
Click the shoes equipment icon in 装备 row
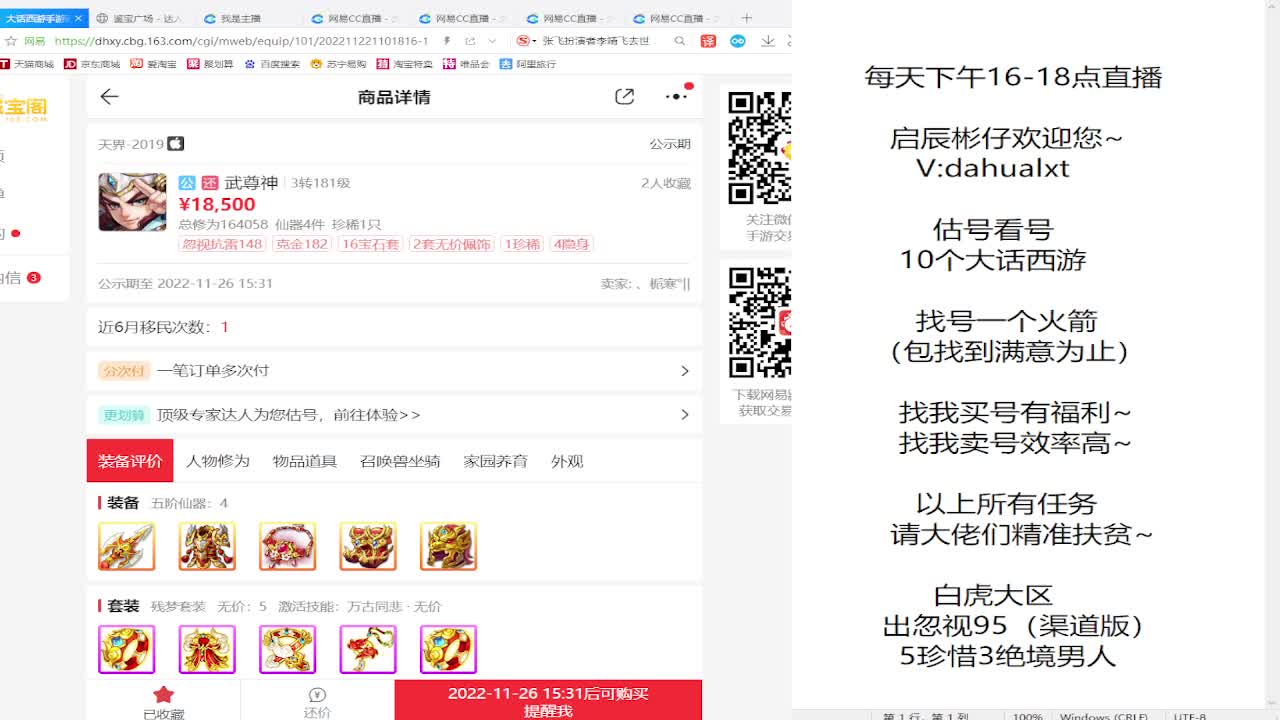tap(368, 546)
